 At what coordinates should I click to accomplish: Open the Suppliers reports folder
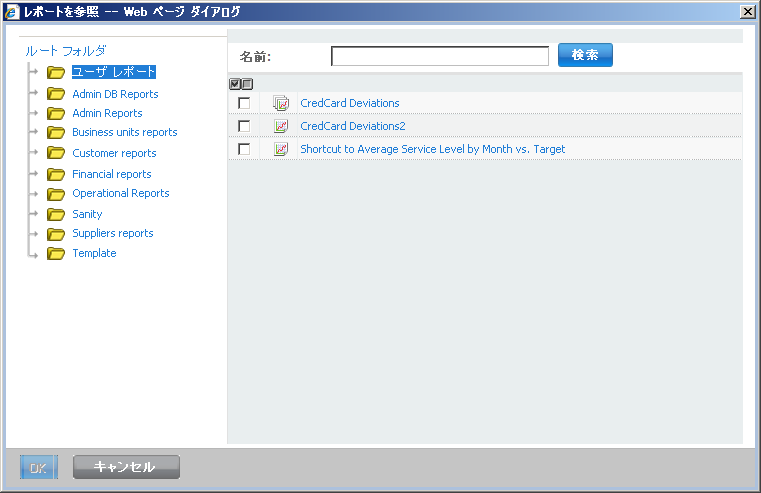pyautogui.click(x=113, y=233)
